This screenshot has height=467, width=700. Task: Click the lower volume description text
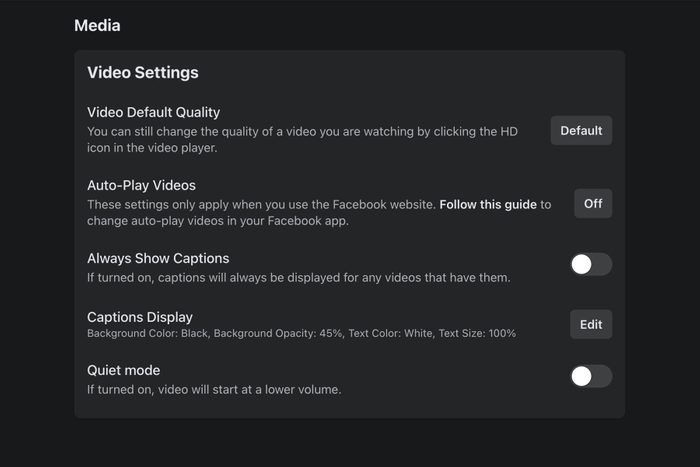tap(214, 389)
